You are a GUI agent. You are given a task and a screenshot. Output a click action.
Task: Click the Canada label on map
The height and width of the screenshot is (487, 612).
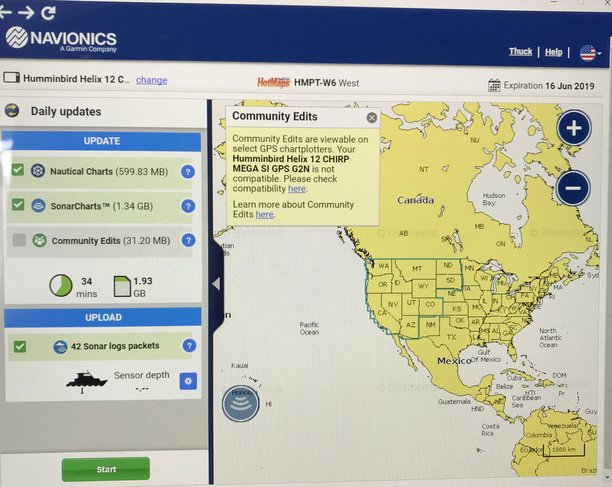tap(415, 200)
